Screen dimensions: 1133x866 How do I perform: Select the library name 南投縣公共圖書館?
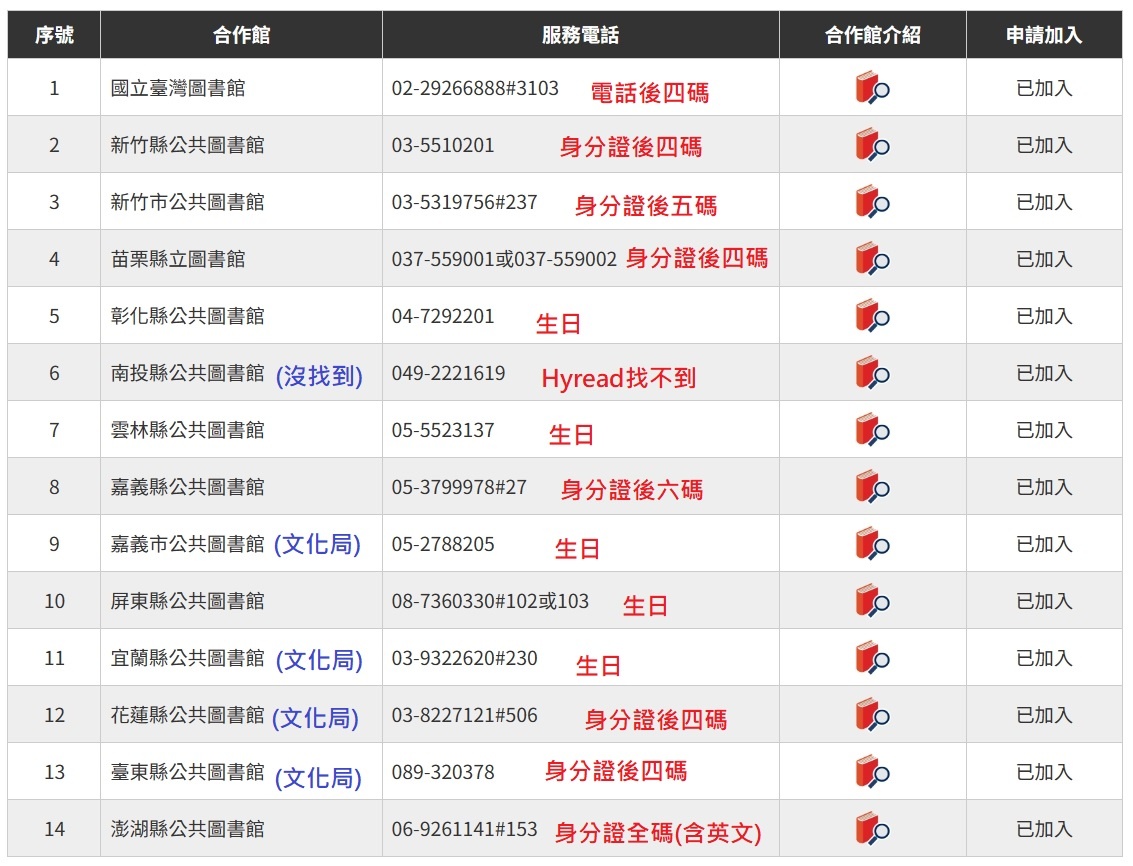coord(187,374)
